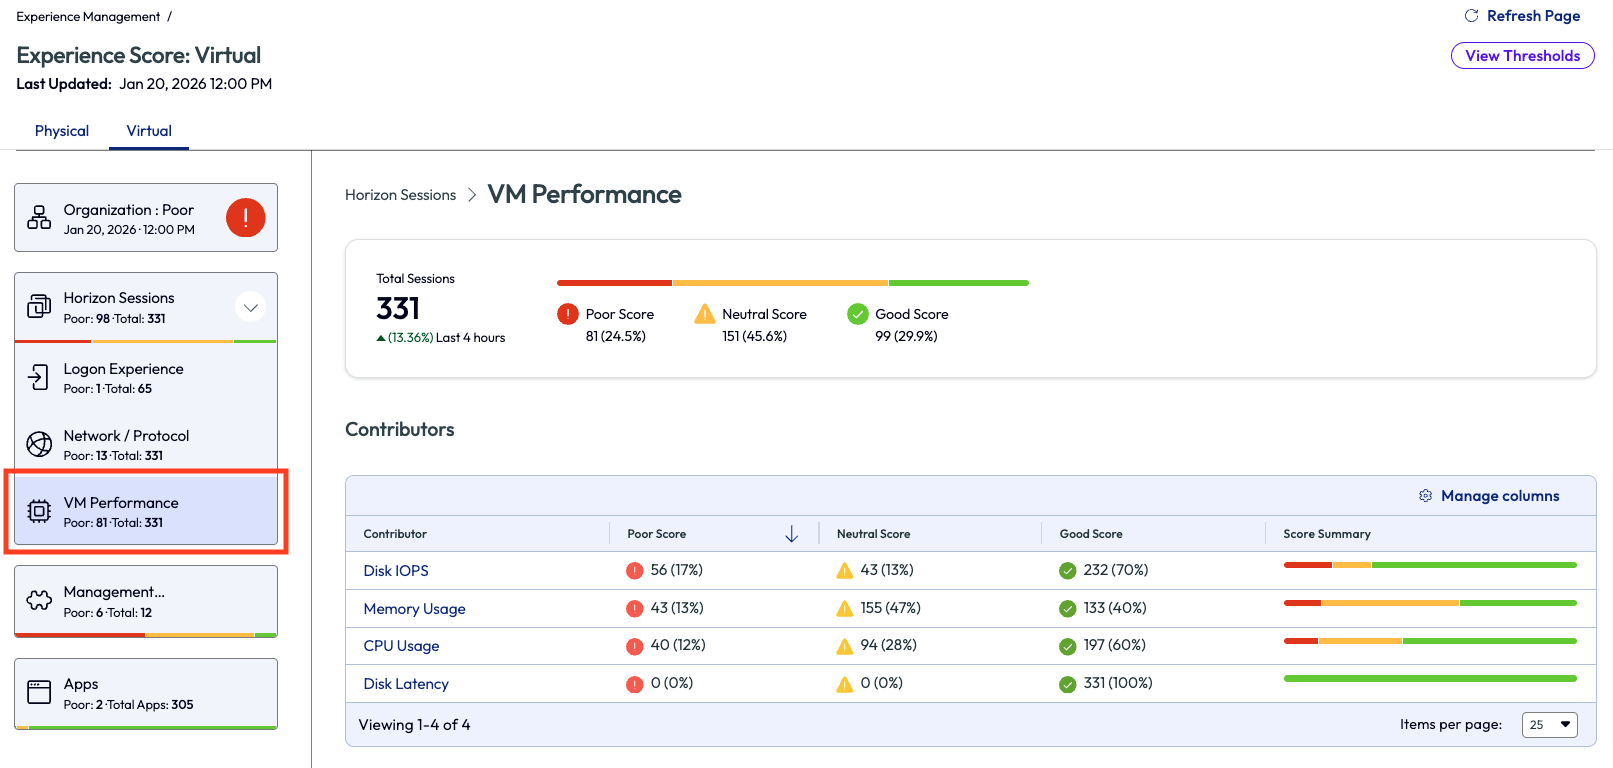Image resolution: width=1613 pixels, height=768 pixels.
Task: Click the Management puzzle piece icon
Action: pyautogui.click(x=39, y=600)
